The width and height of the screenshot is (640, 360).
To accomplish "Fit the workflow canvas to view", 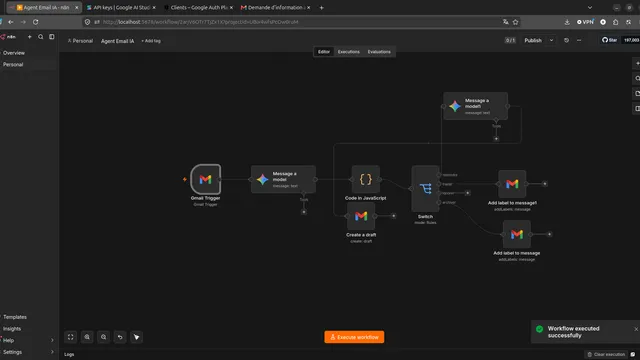I will 71,337.
